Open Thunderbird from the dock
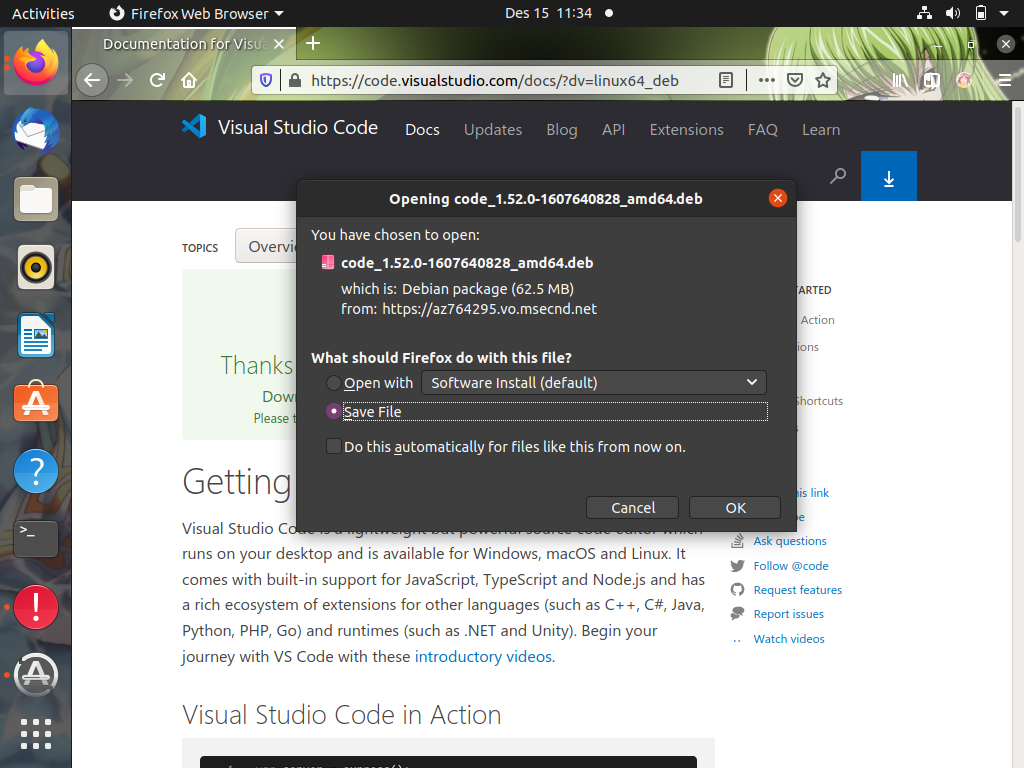Image resolution: width=1024 pixels, height=768 pixels. [x=36, y=130]
